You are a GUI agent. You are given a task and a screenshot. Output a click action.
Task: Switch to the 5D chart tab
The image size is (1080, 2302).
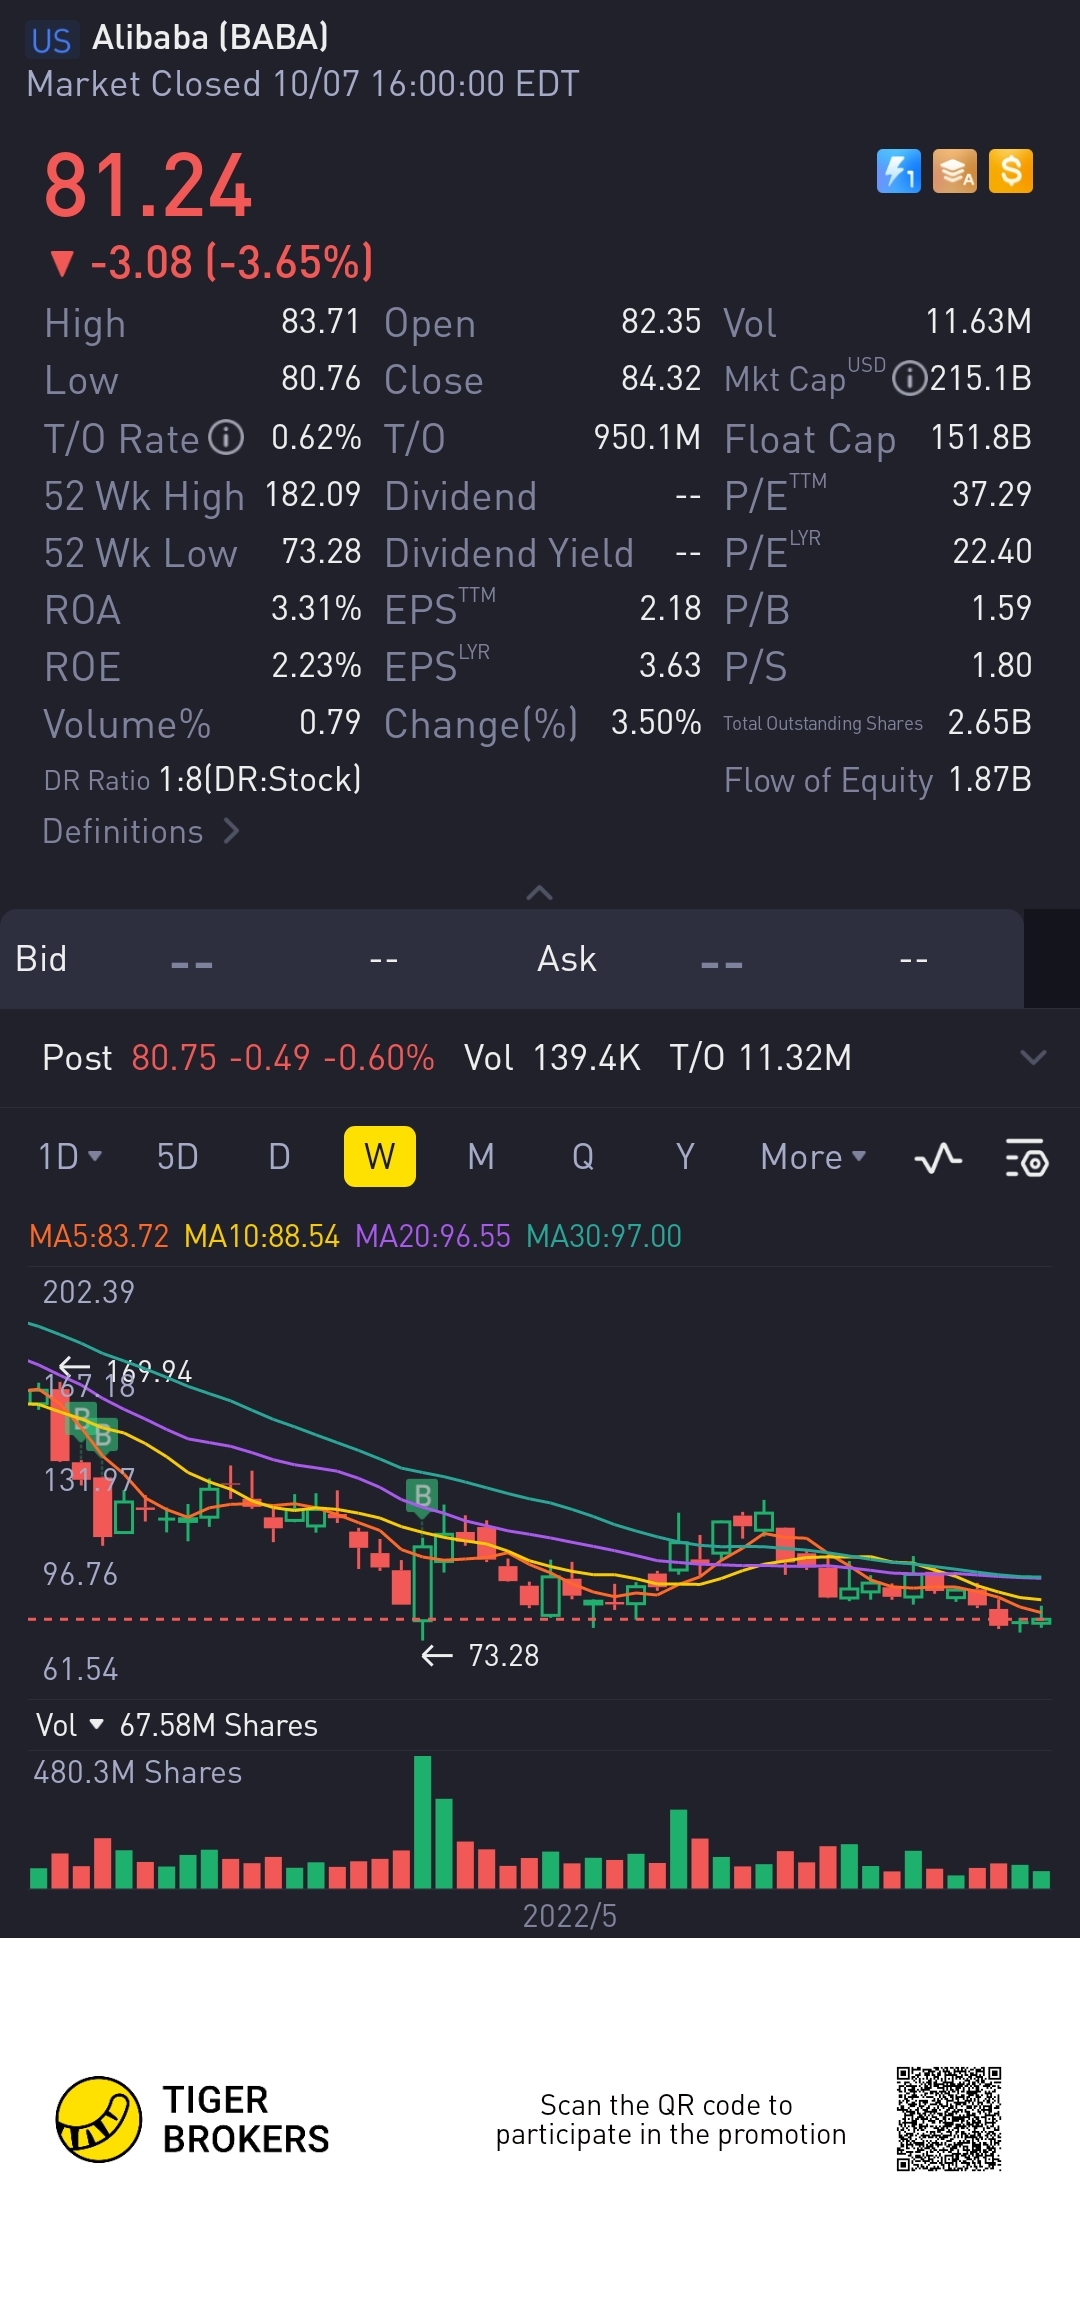click(x=178, y=1157)
